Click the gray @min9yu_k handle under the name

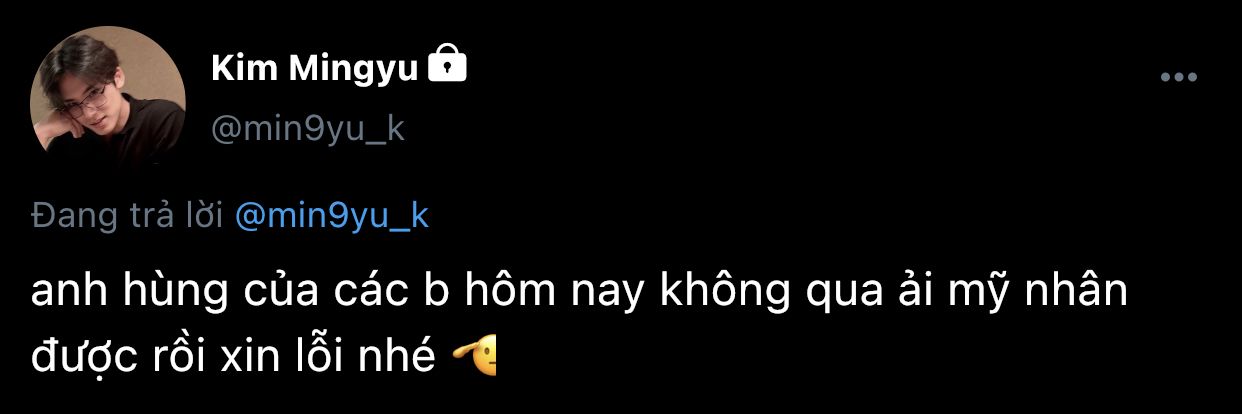(309, 128)
